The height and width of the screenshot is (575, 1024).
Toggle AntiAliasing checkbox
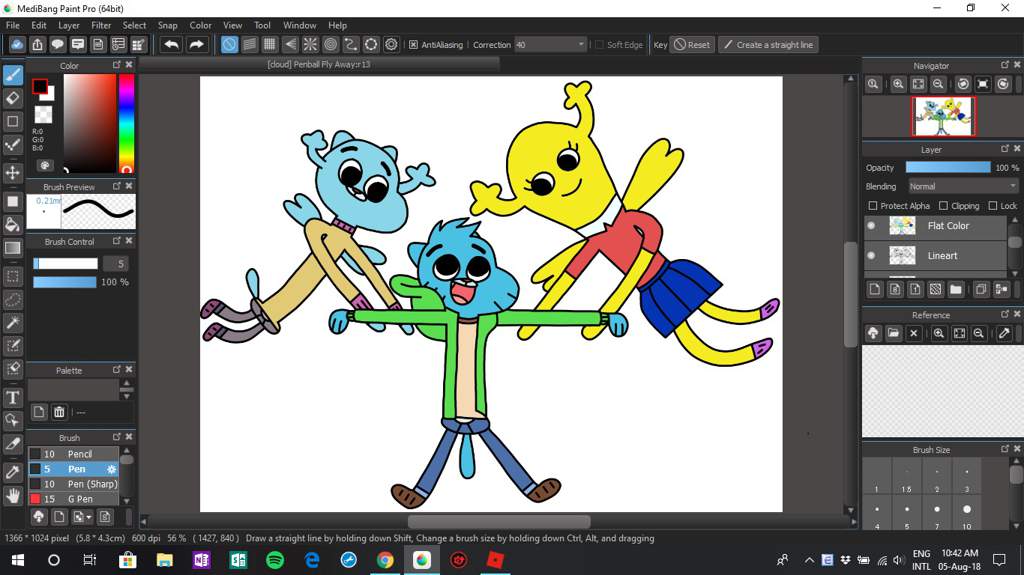413,44
